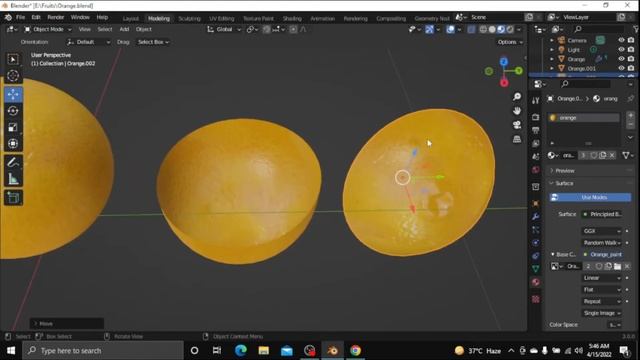Switch to the Sculpting workspace tab
Viewport: 640px width, 360px height.
pos(189,18)
